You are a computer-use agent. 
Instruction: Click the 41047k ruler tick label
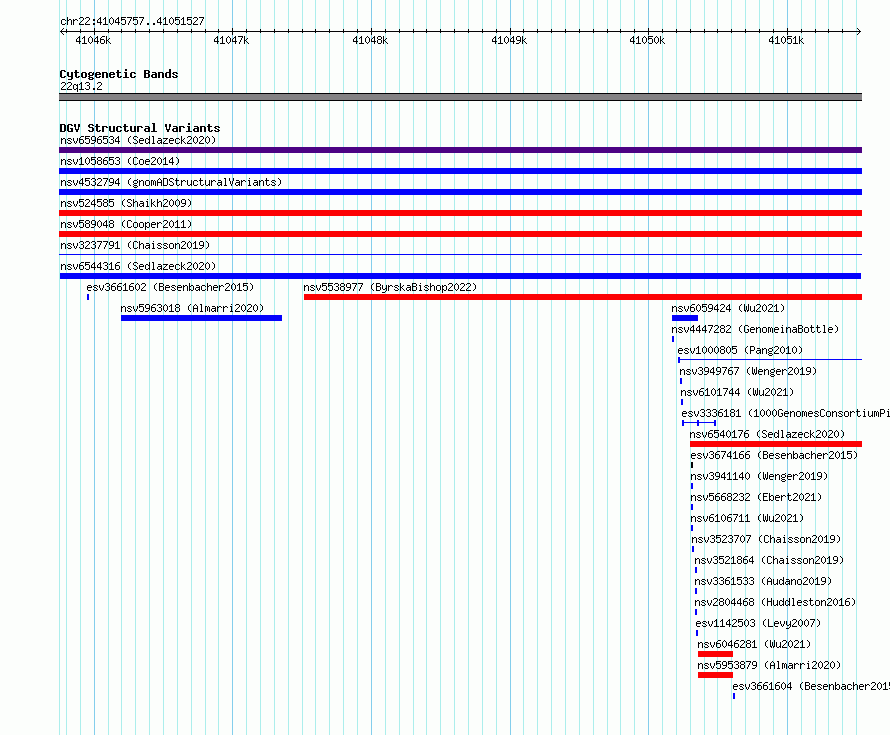[x=231, y=40]
